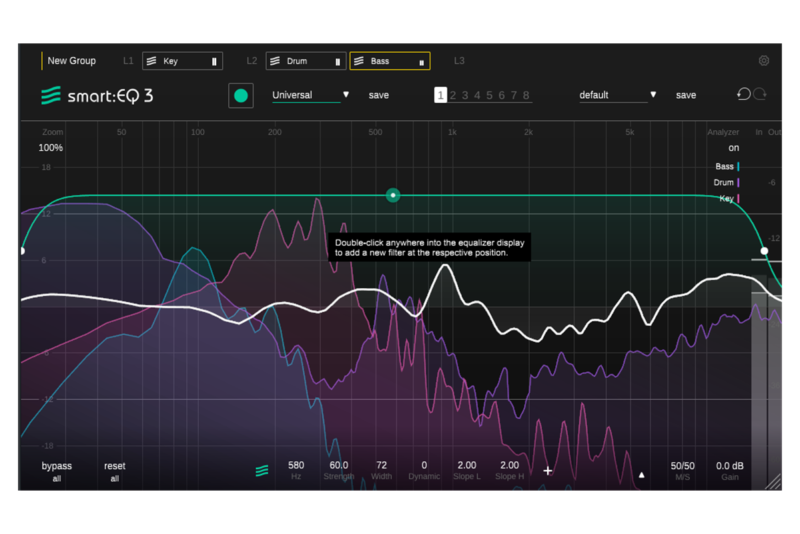Toggle the Analyzer on switch
Image resolution: width=800 pixels, height=534 pixels.
pyautogui.click(x=733, y=148)
